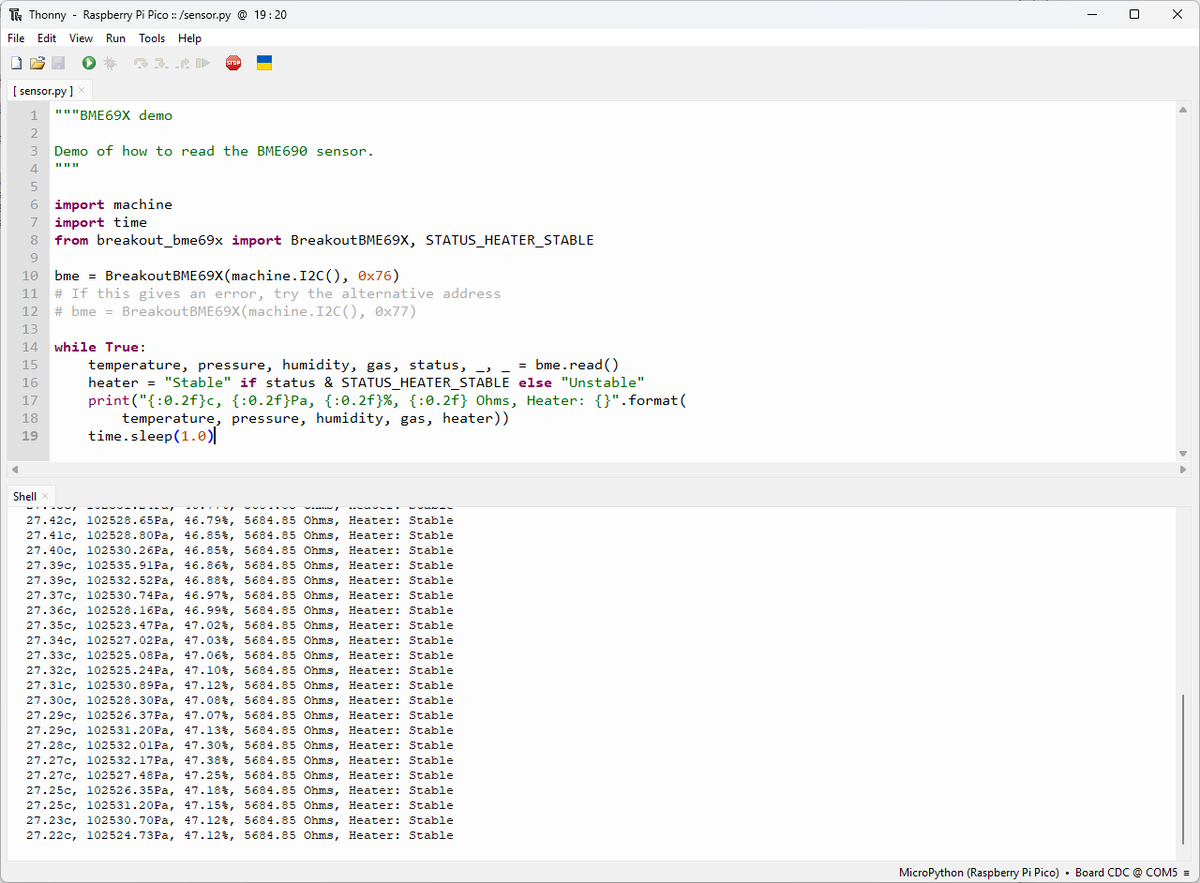Open the Run menu
Screen dimensions: 1200x883
coord(116,38)
